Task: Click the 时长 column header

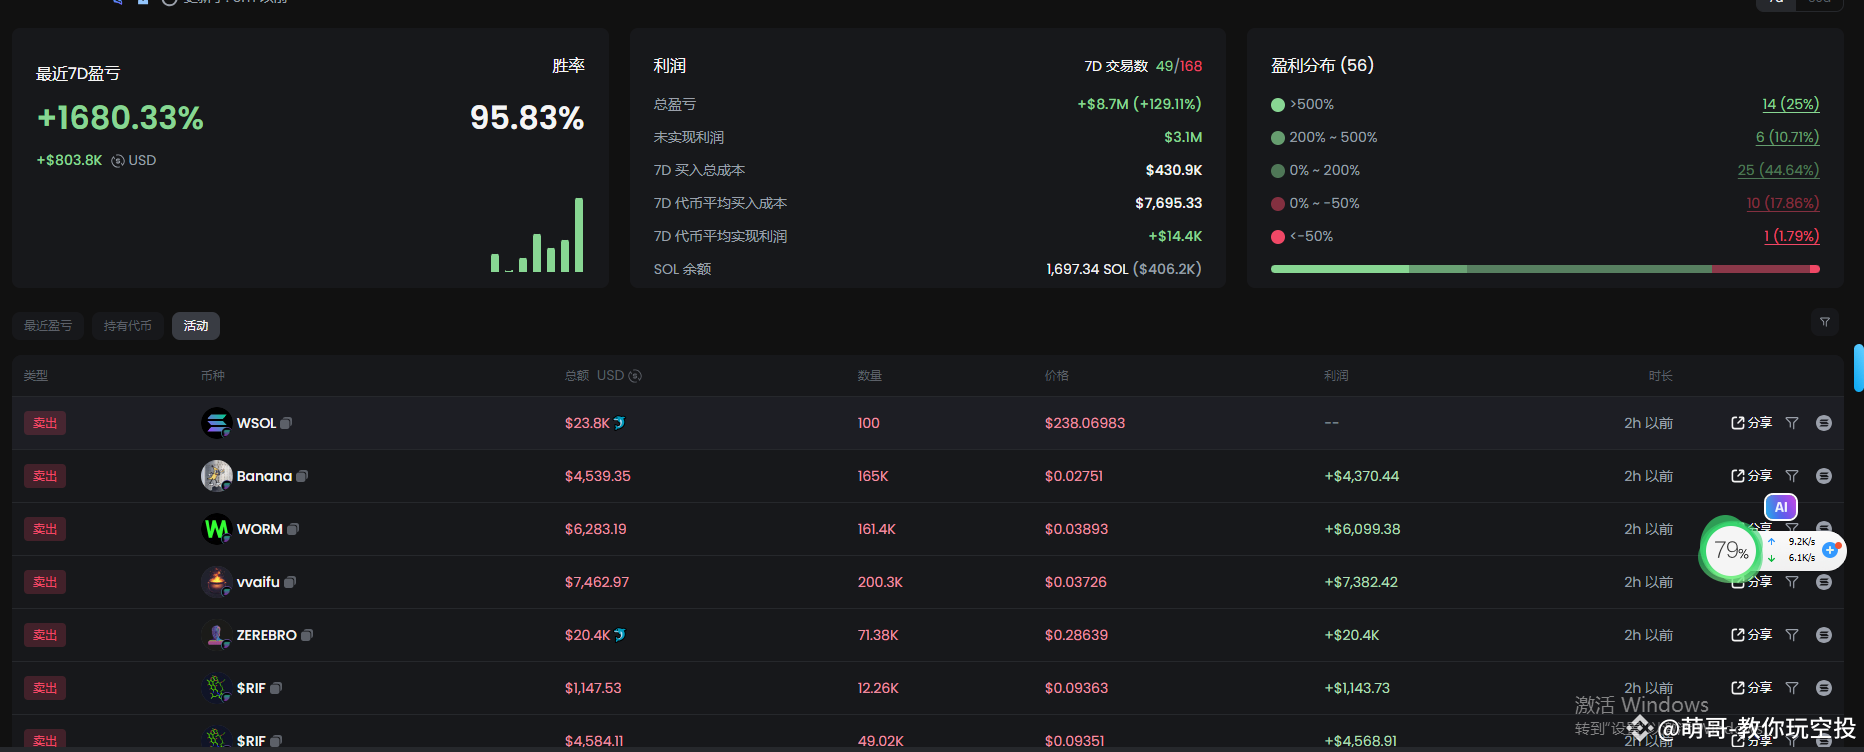Action: pos(1661,376)
